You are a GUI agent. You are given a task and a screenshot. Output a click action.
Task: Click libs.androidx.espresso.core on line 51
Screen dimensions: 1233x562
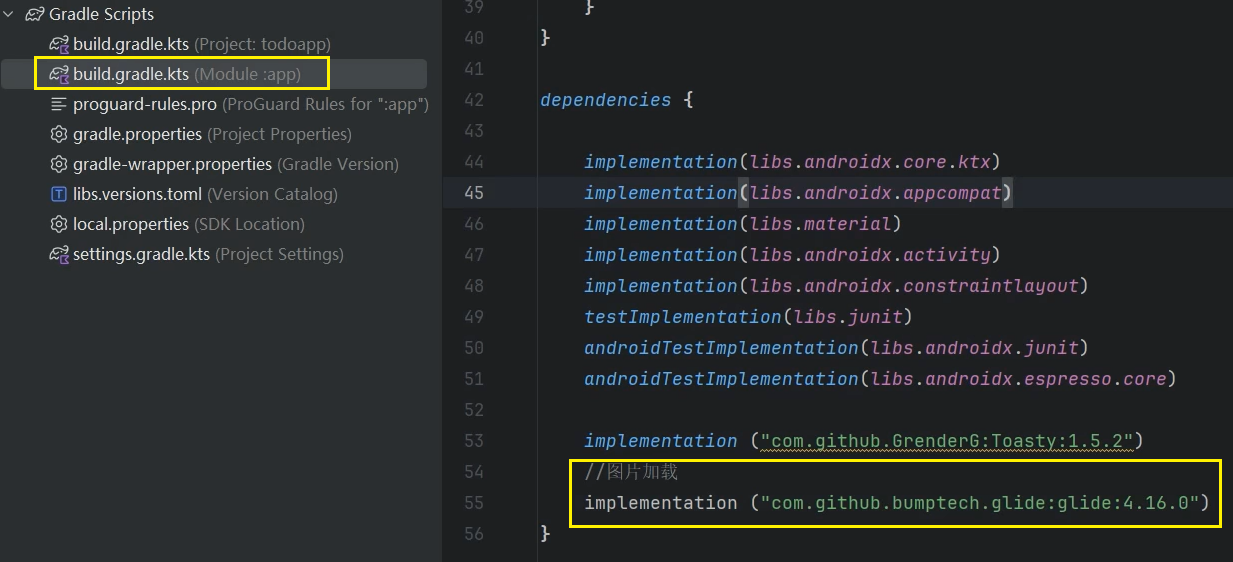[1019, 379]
